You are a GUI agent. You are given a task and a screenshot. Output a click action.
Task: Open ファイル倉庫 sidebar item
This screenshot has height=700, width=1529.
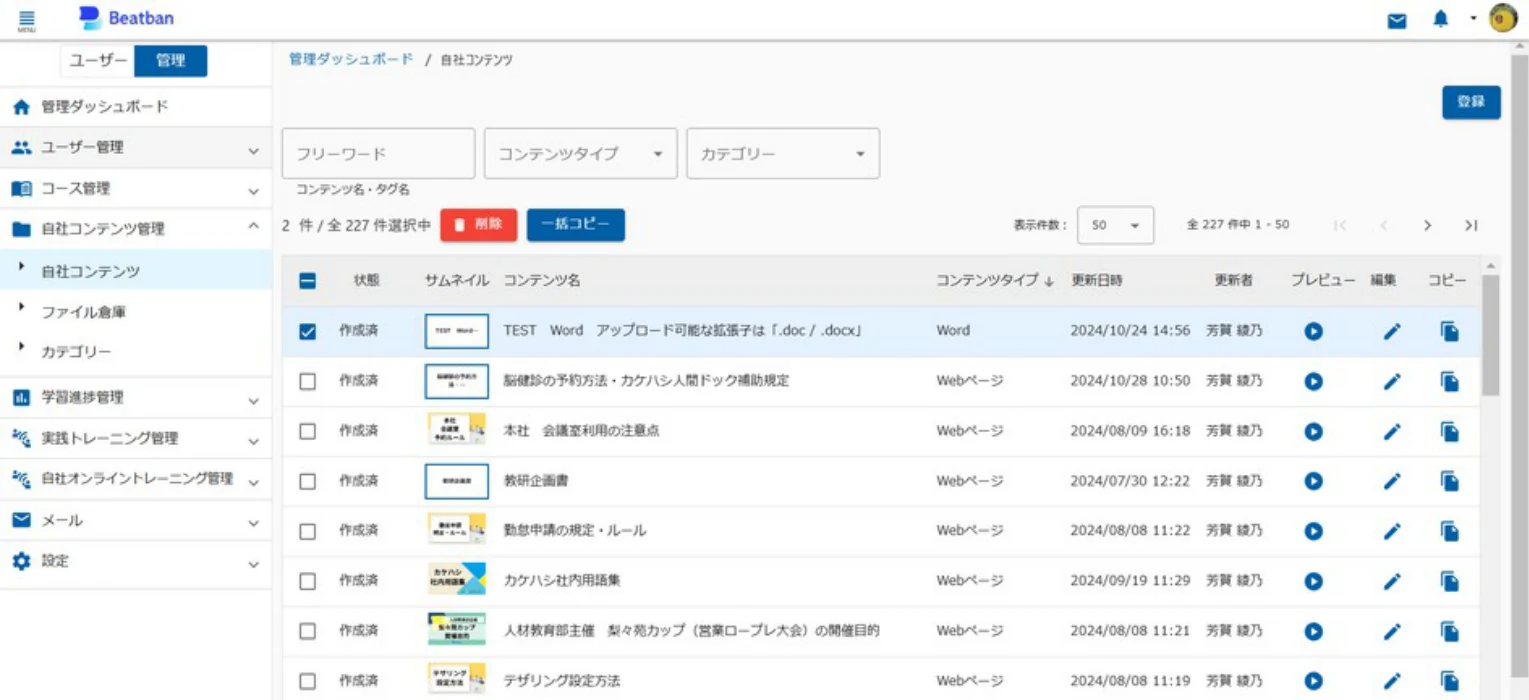point(136,312)
